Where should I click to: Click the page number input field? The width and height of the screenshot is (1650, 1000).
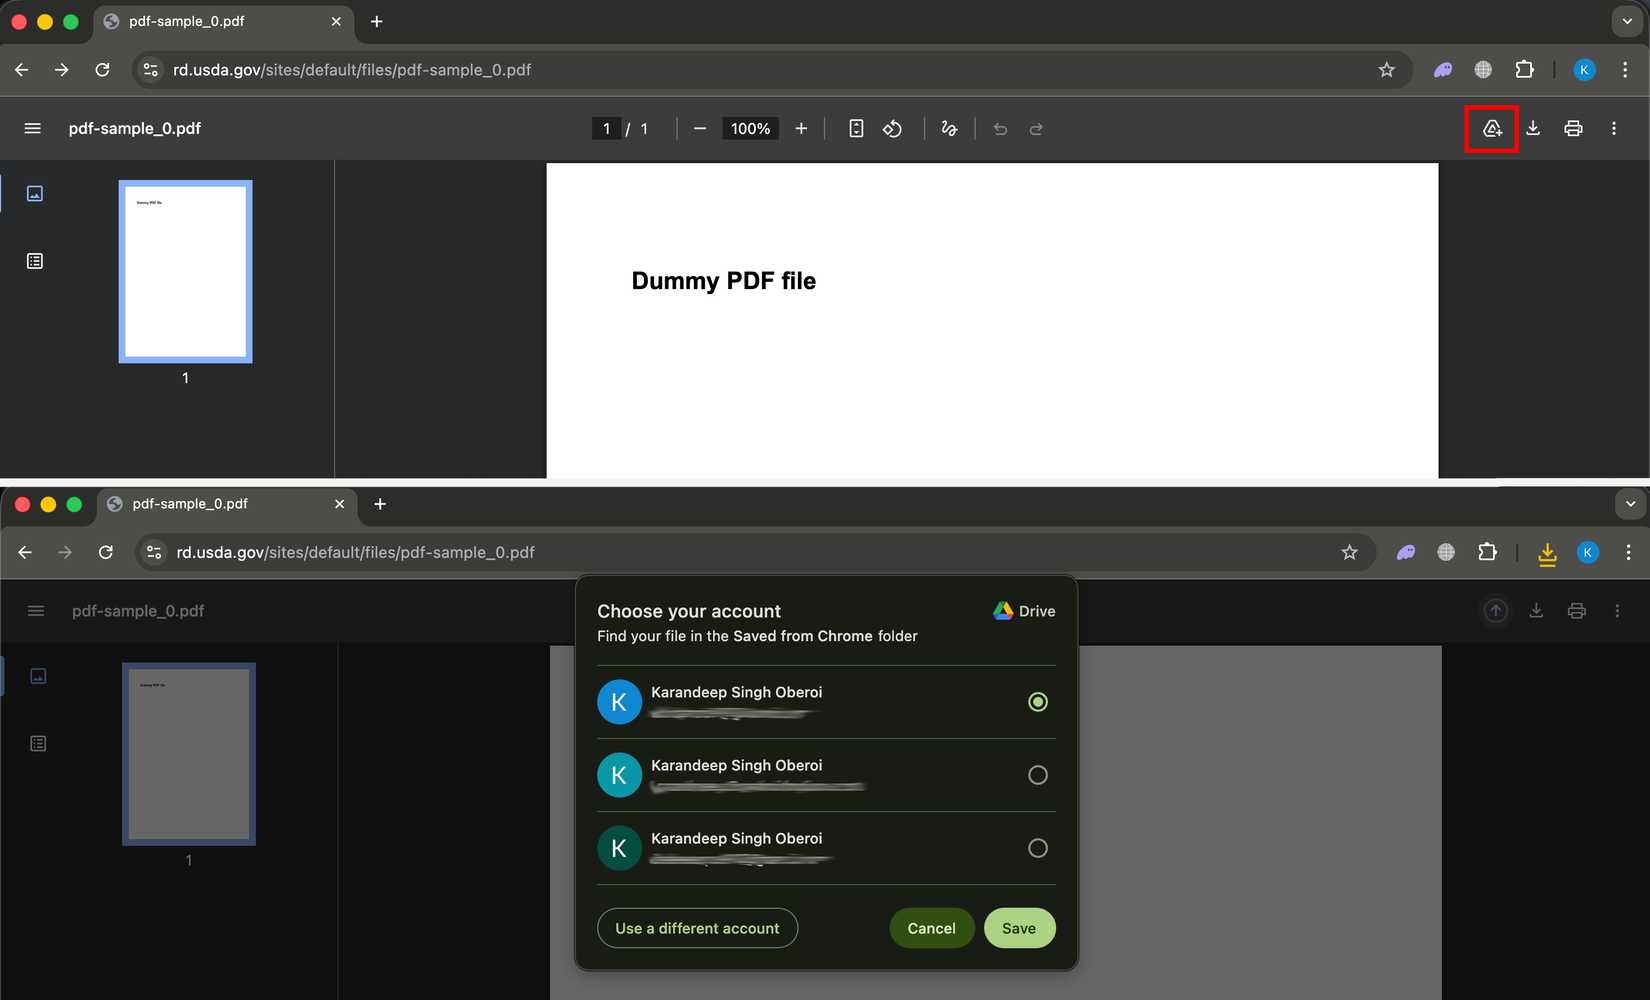tap(606, 128)
